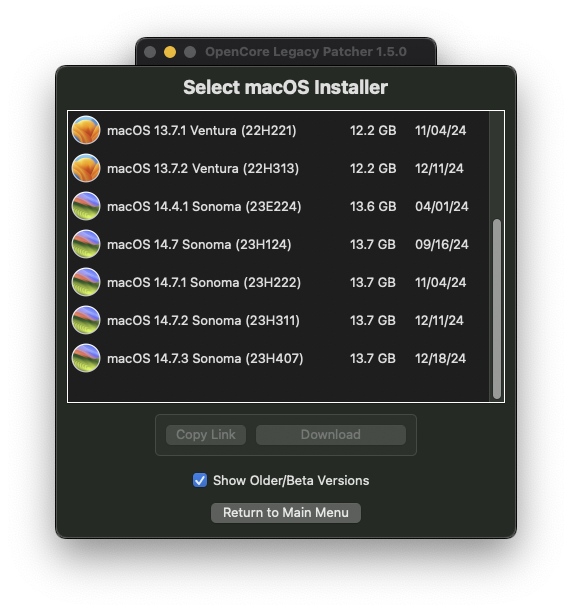Click the 12/18/24 release date
This screenshot has width=572, height=612.
click(x=441, y=358)
